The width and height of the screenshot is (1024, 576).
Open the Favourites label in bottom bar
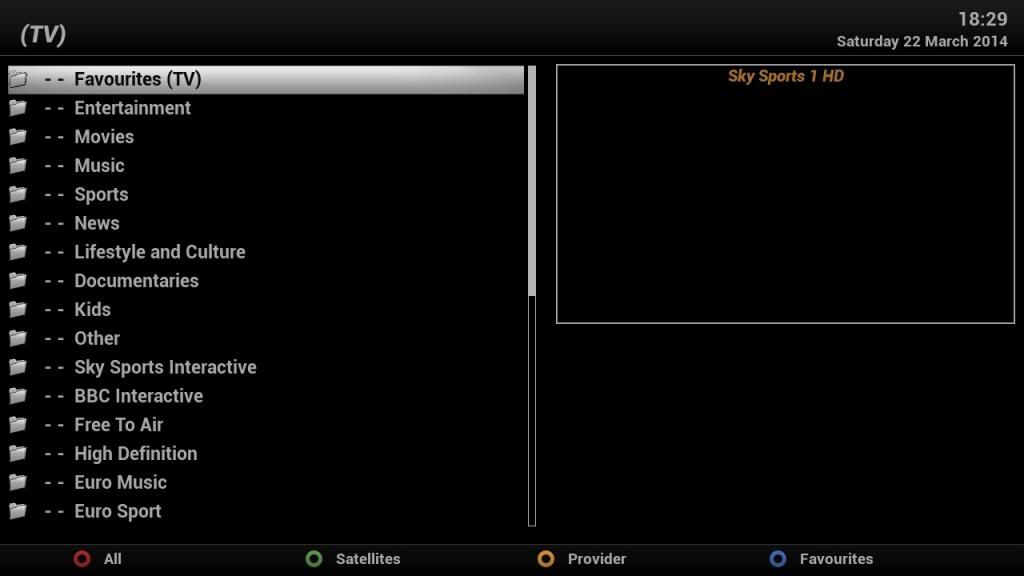836,559
